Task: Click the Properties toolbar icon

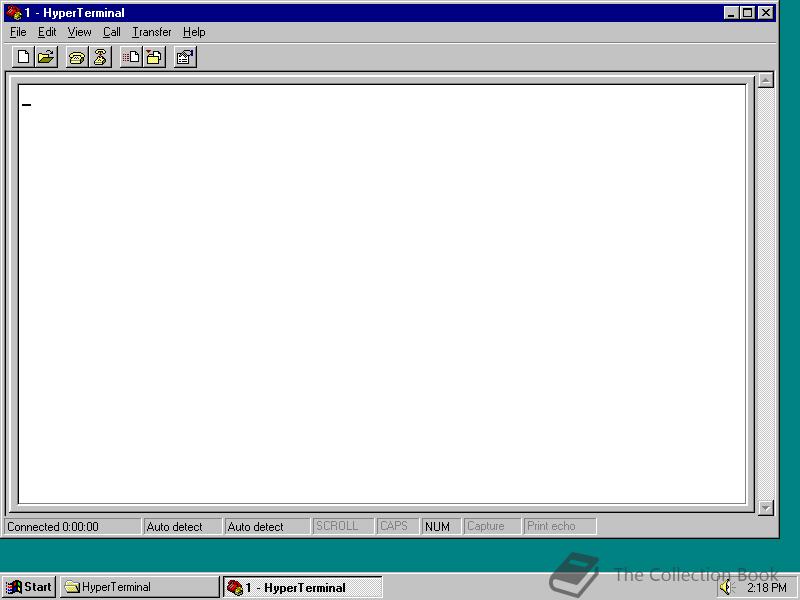Action: [185, 57]
